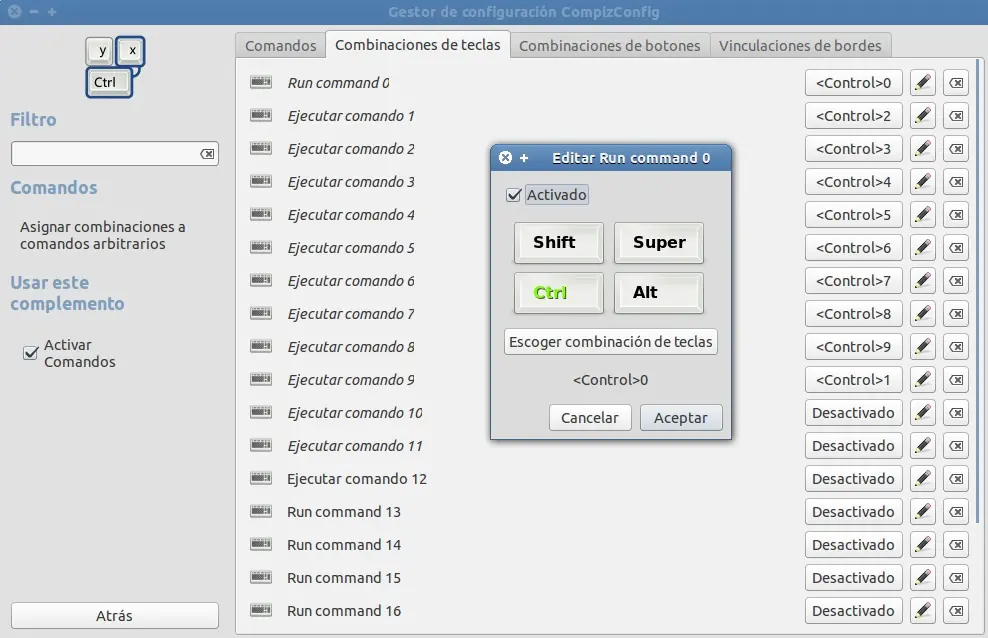Reset Ejecutar comando 2 binding with clear icon
The width and height of the screenshot is (988, 638).
[x=956, y=149]
